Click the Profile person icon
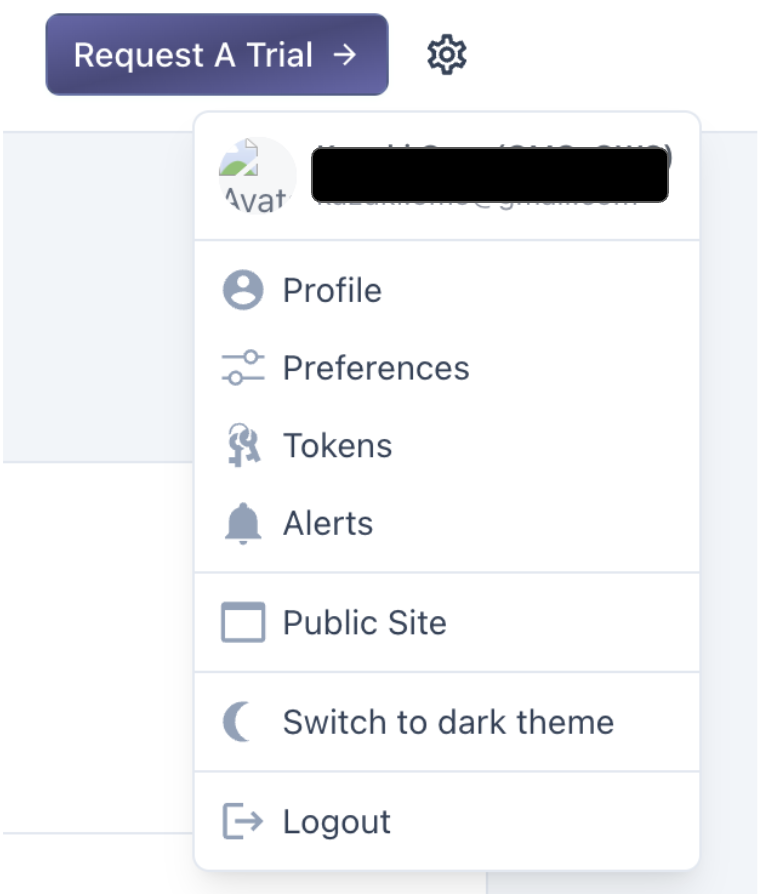Viewport: 764px width, 894px height. (243, 290)
